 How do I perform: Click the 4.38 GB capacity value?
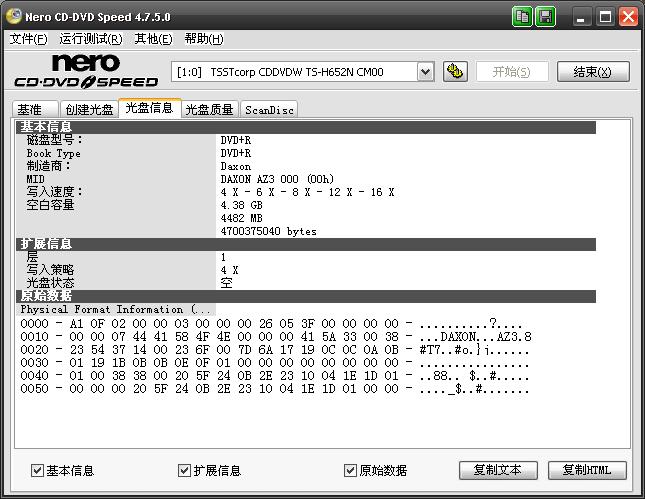tap(241, 205)
